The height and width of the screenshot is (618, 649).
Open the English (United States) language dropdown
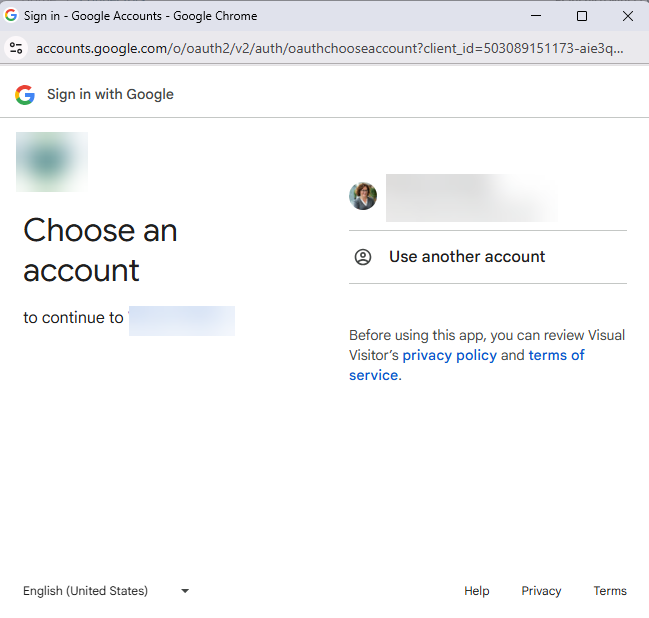[86, 591]
